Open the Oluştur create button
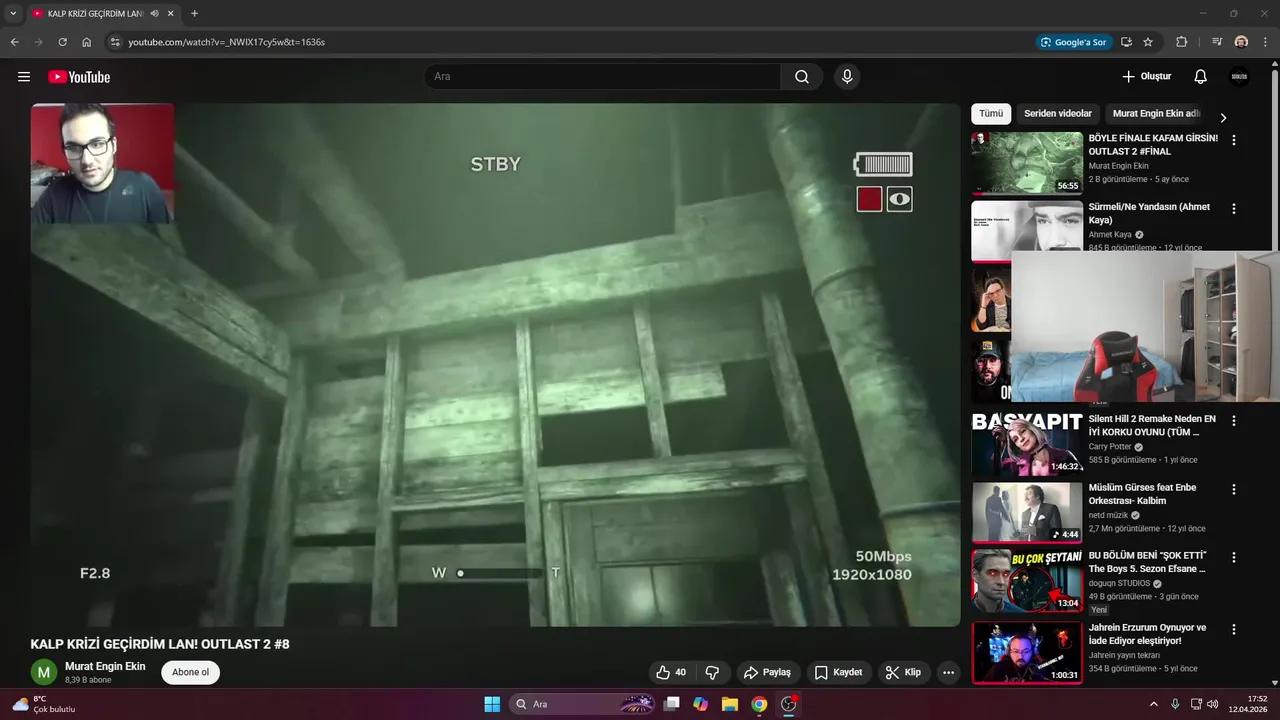 click(x=1146, y=77)
